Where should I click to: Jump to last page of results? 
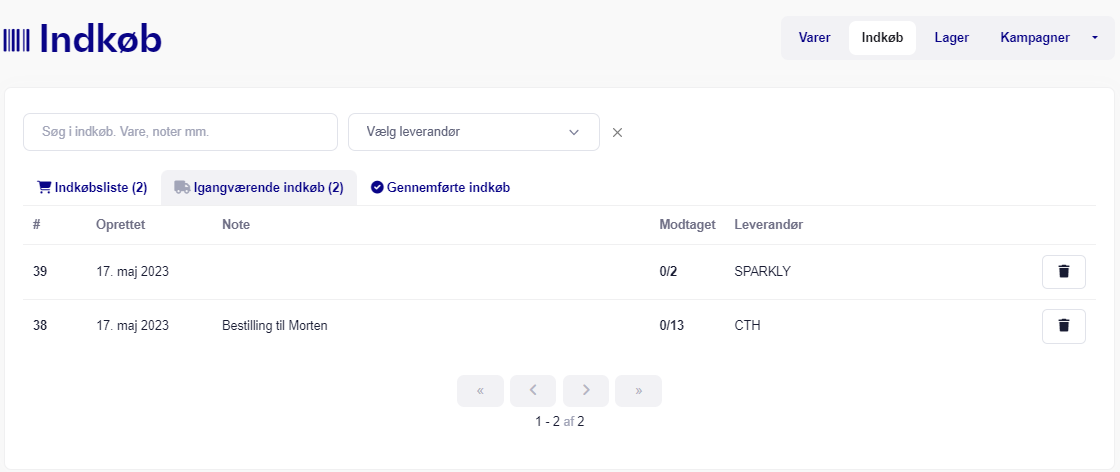pos(638,391)
